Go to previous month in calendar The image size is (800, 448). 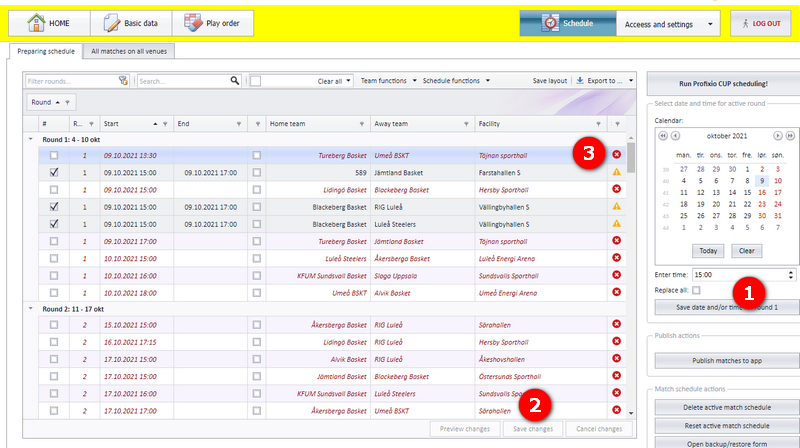[x=675, y=136]
